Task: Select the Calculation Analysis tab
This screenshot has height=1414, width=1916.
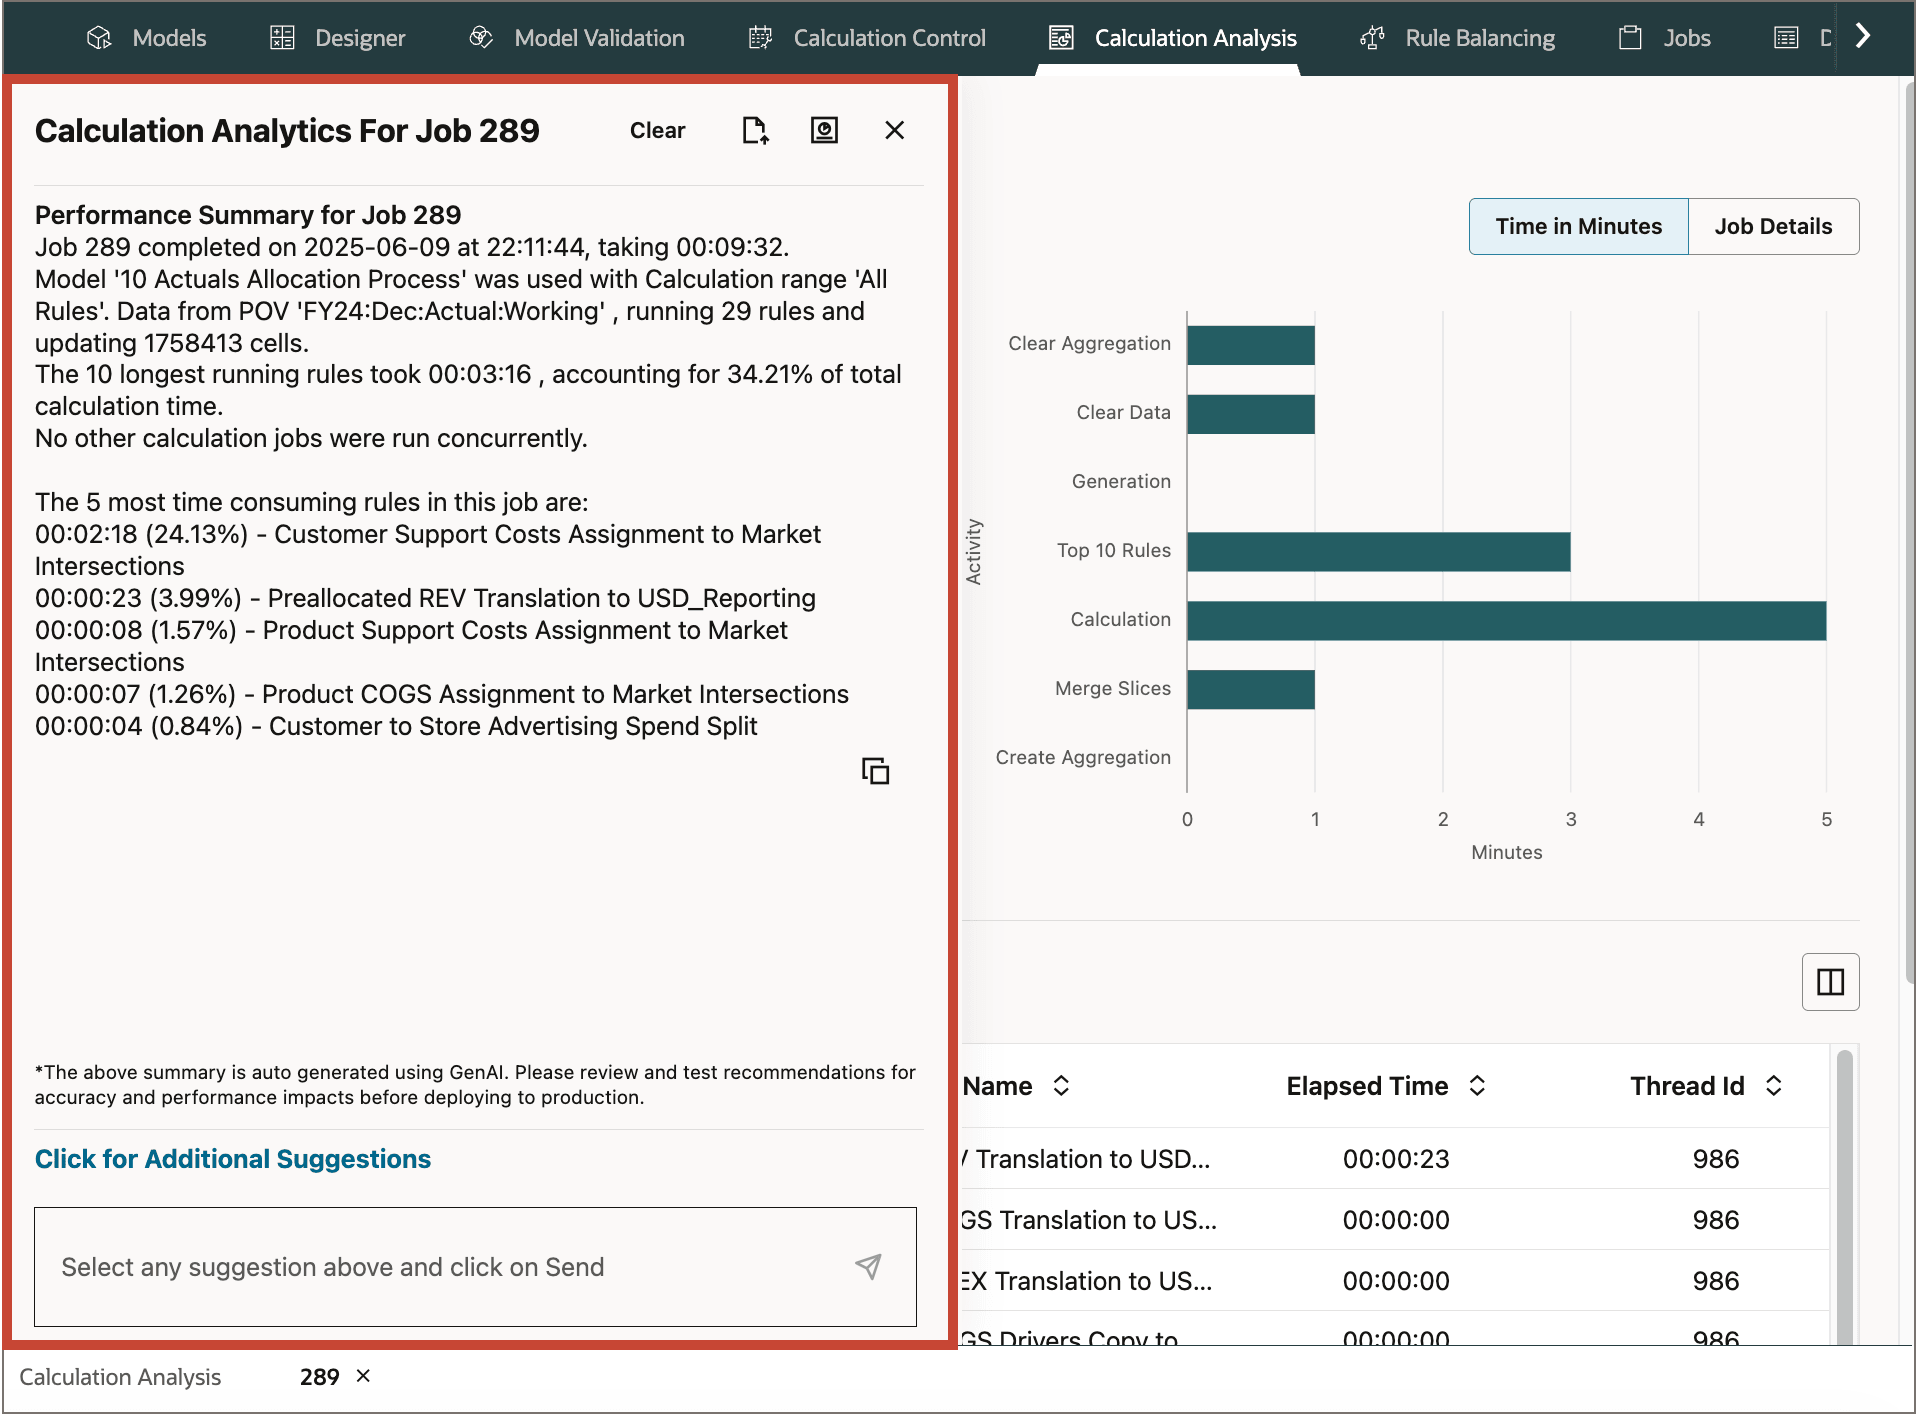Action: 1172,38
